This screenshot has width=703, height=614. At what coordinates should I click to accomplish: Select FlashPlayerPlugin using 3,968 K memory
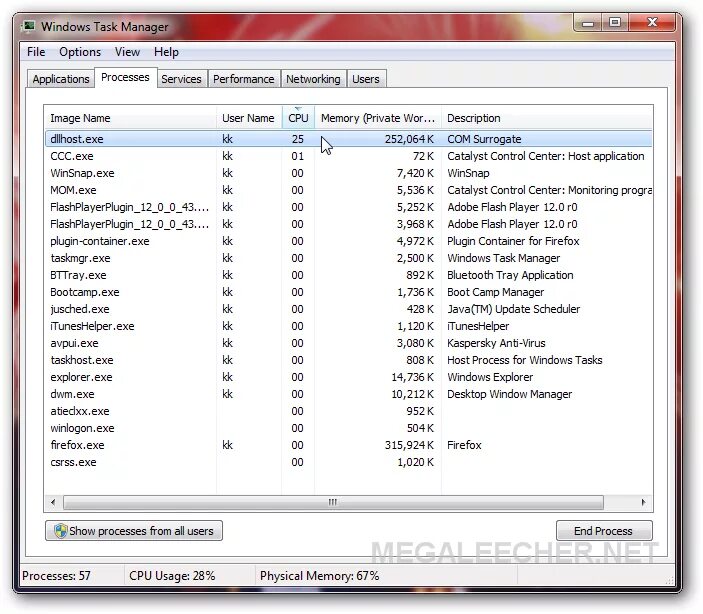(348, 224)
